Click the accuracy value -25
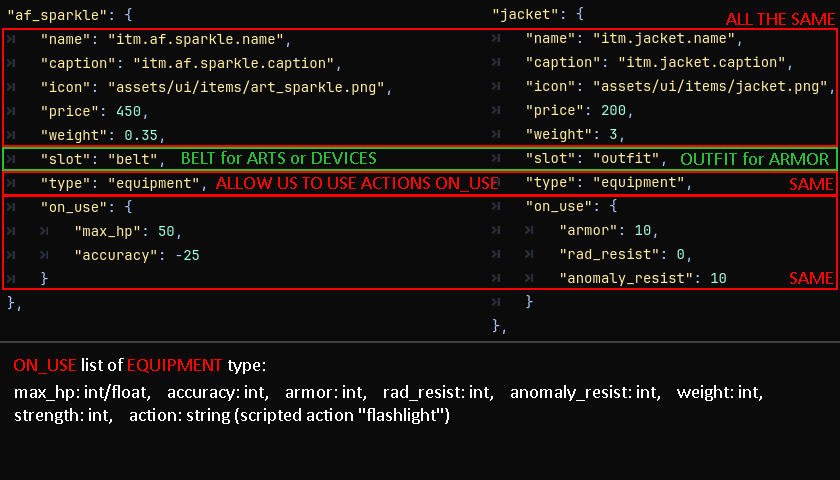The height and width of the screenshot is (480, 840). pyautogui.click(x=186, y=255)
